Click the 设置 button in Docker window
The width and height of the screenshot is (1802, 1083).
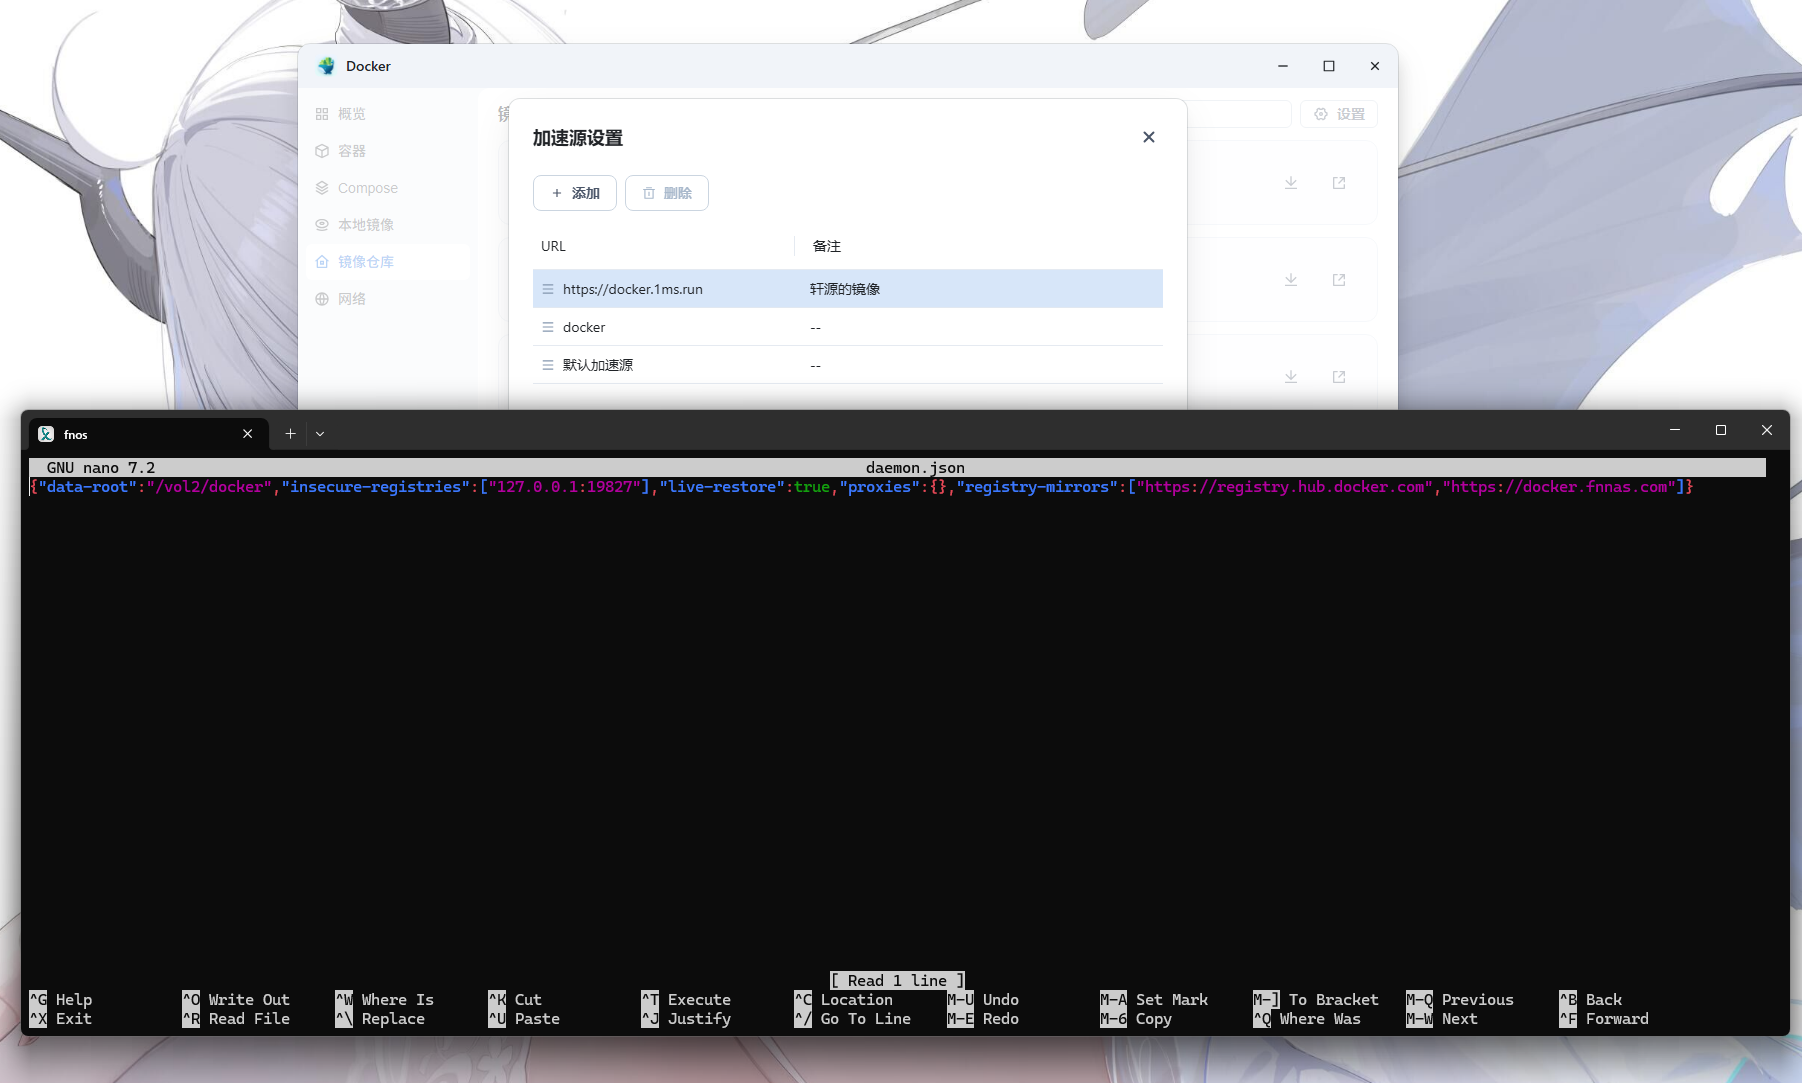click(1339, 114)
